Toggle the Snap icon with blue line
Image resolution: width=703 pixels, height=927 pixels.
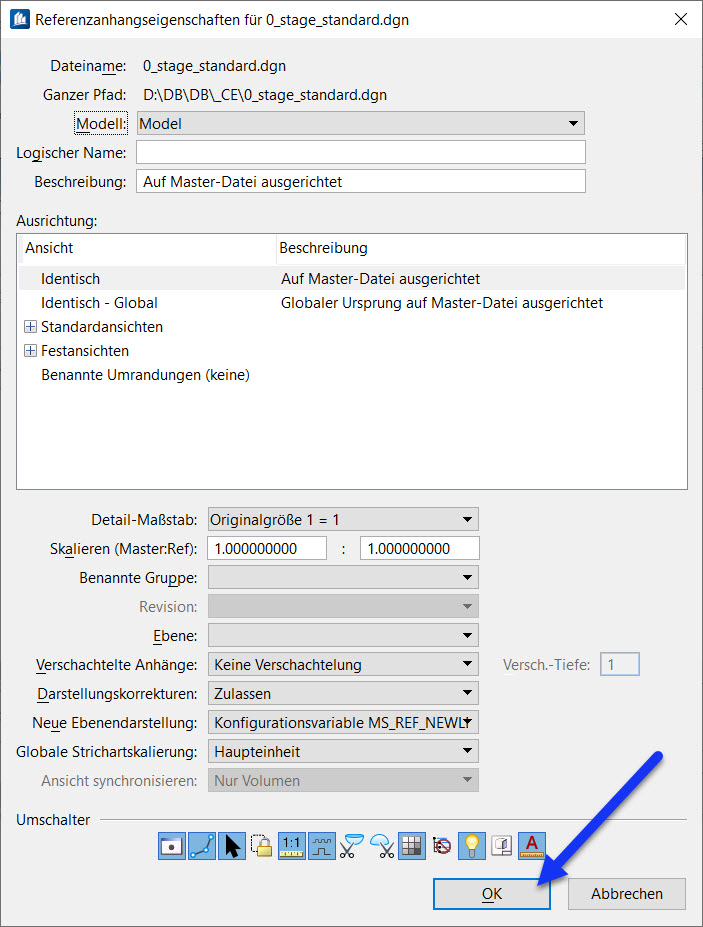pos(202,846)
